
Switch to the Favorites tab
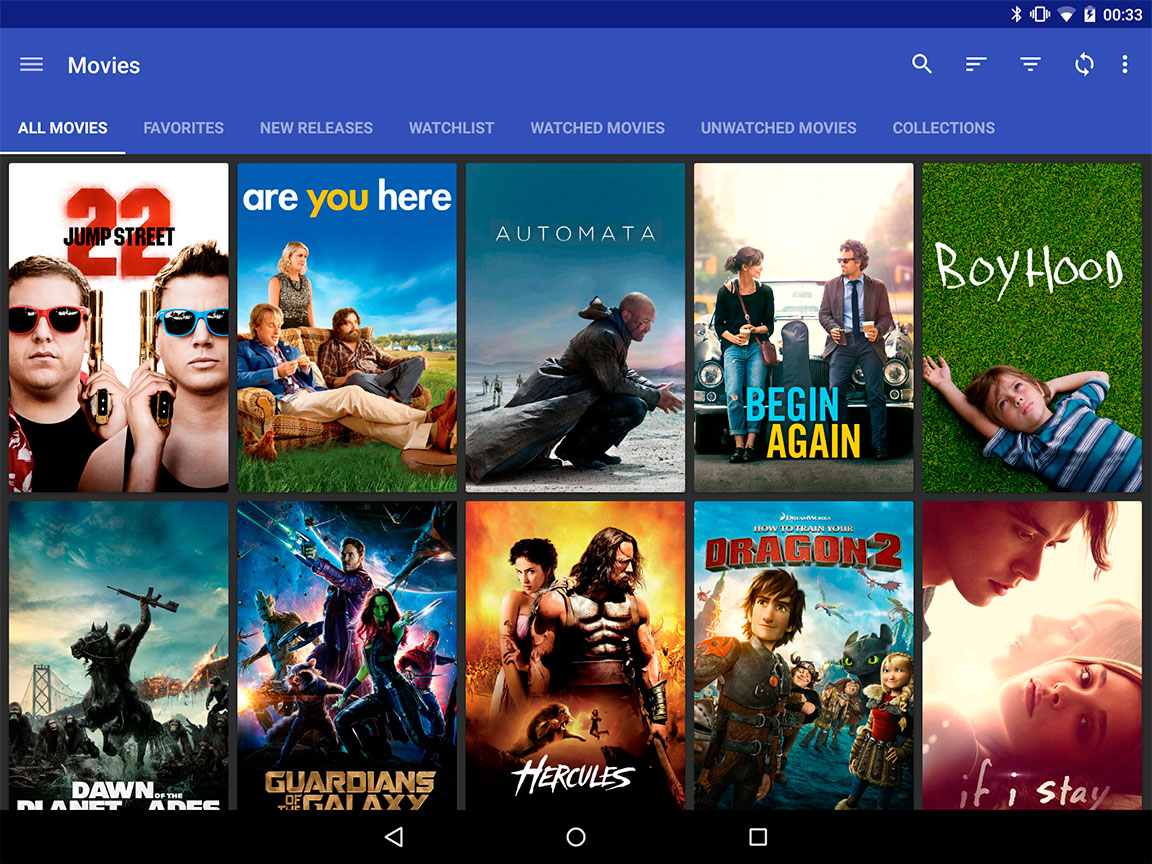183,128
